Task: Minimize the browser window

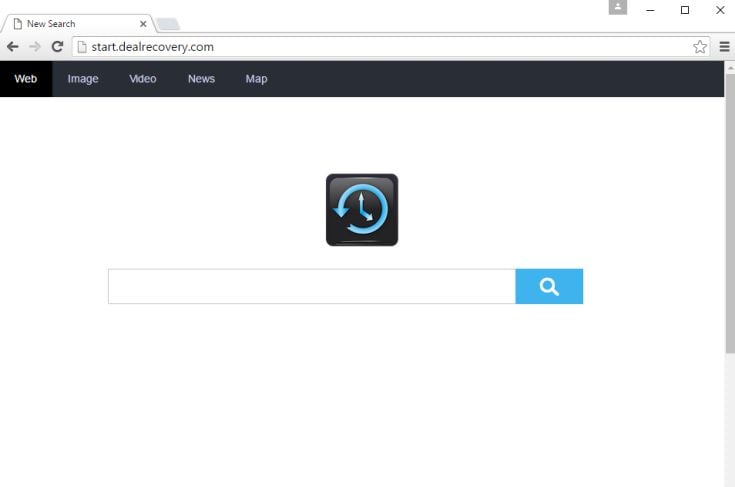Action: click(x=650, y=10)
